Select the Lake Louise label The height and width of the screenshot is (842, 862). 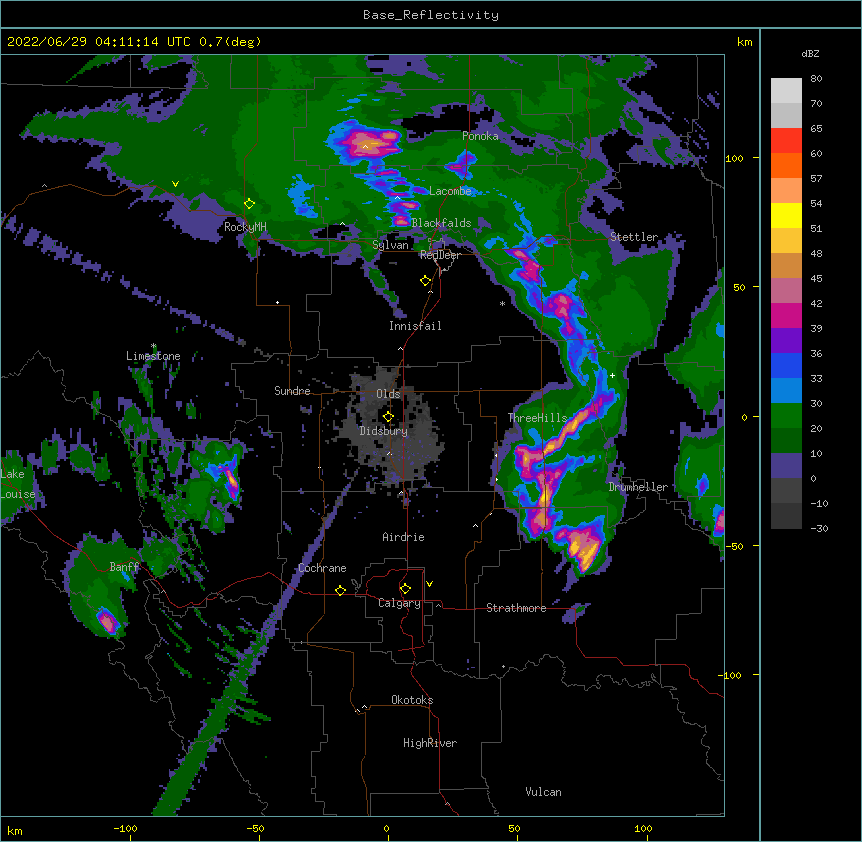pyautogui.click(x=17, y=484)
